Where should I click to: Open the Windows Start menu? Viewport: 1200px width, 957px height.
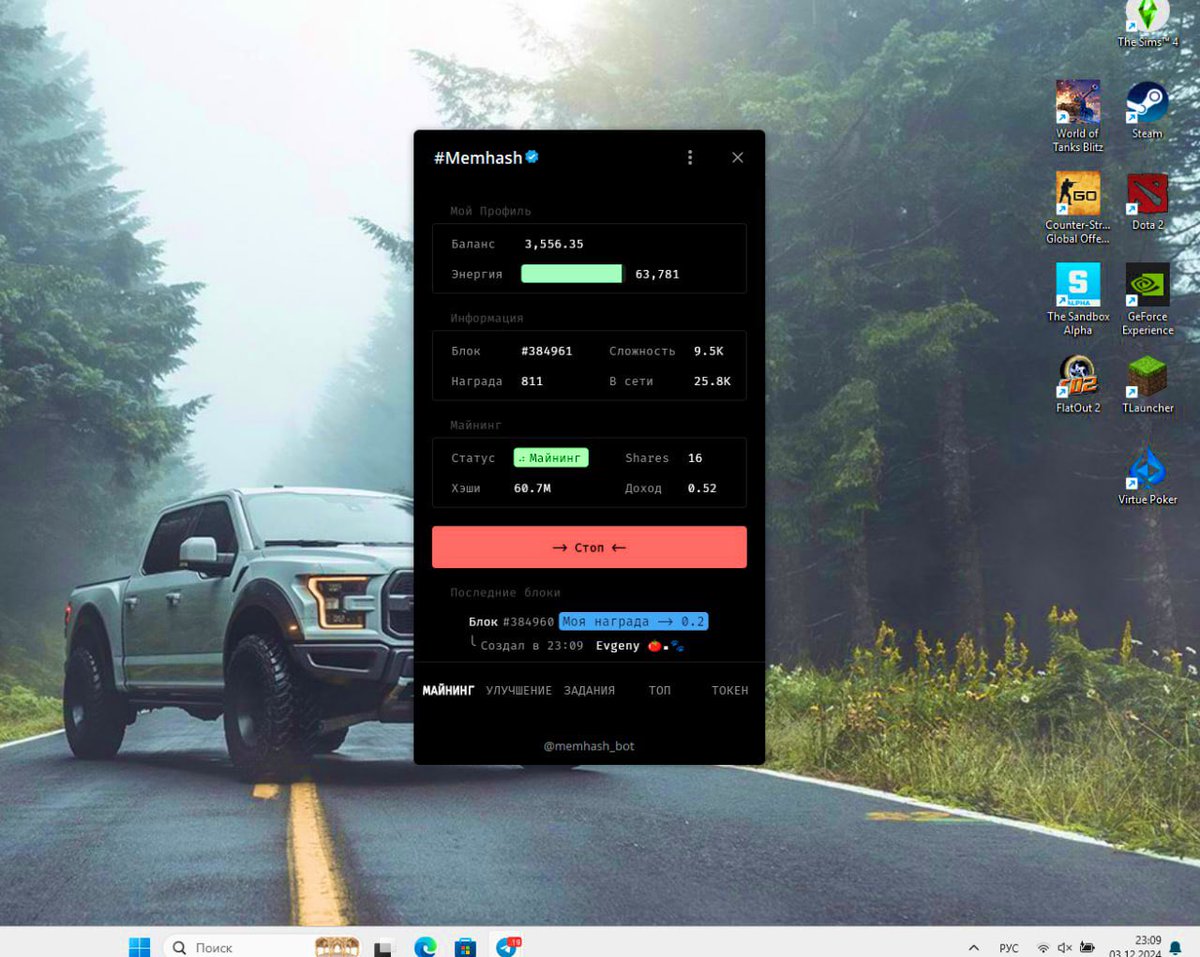[x=140, y=946]
